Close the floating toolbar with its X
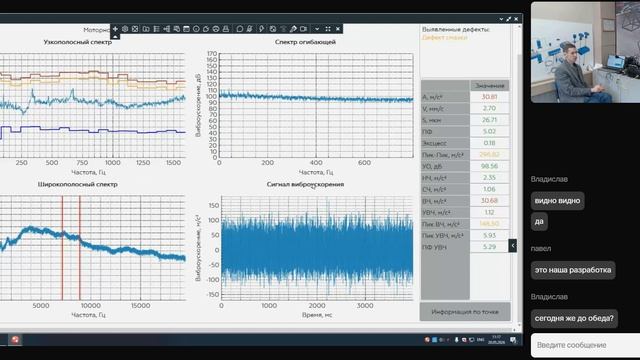 (x=338, y=29)
